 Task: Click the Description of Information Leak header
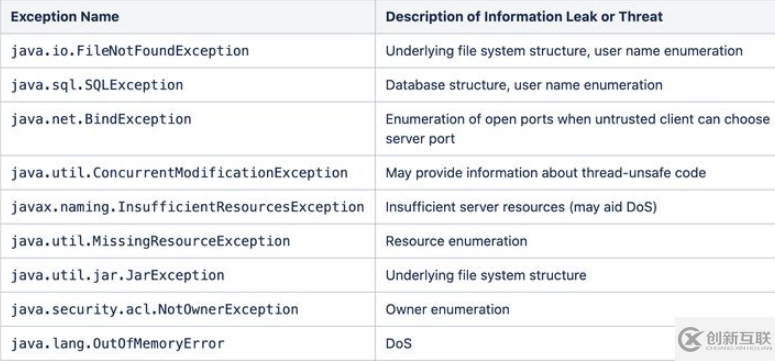click(524, 16)
